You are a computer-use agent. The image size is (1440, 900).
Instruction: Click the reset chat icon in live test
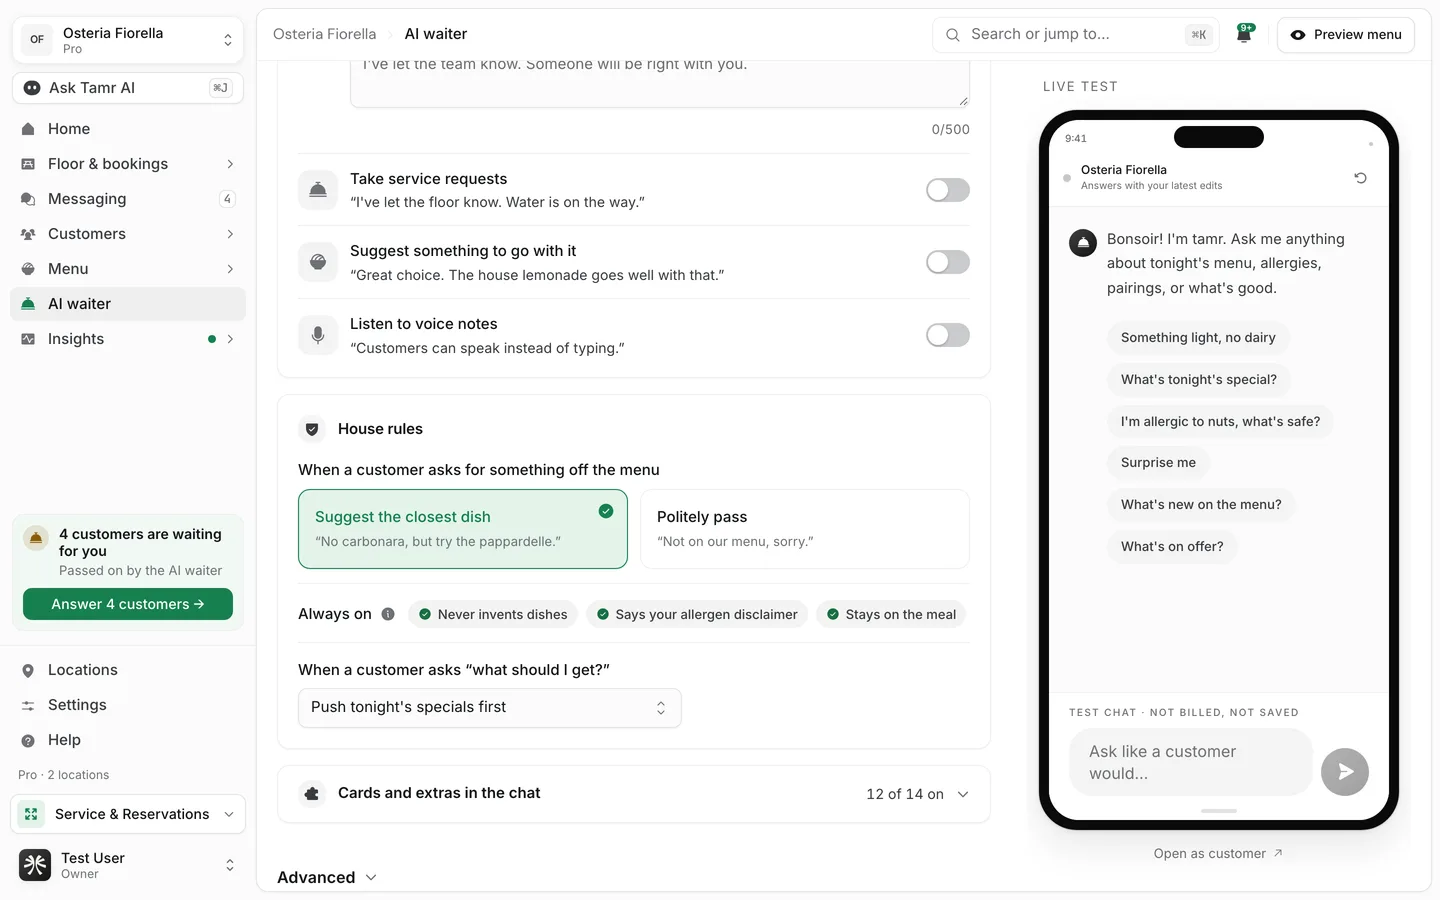point(1360,178)
